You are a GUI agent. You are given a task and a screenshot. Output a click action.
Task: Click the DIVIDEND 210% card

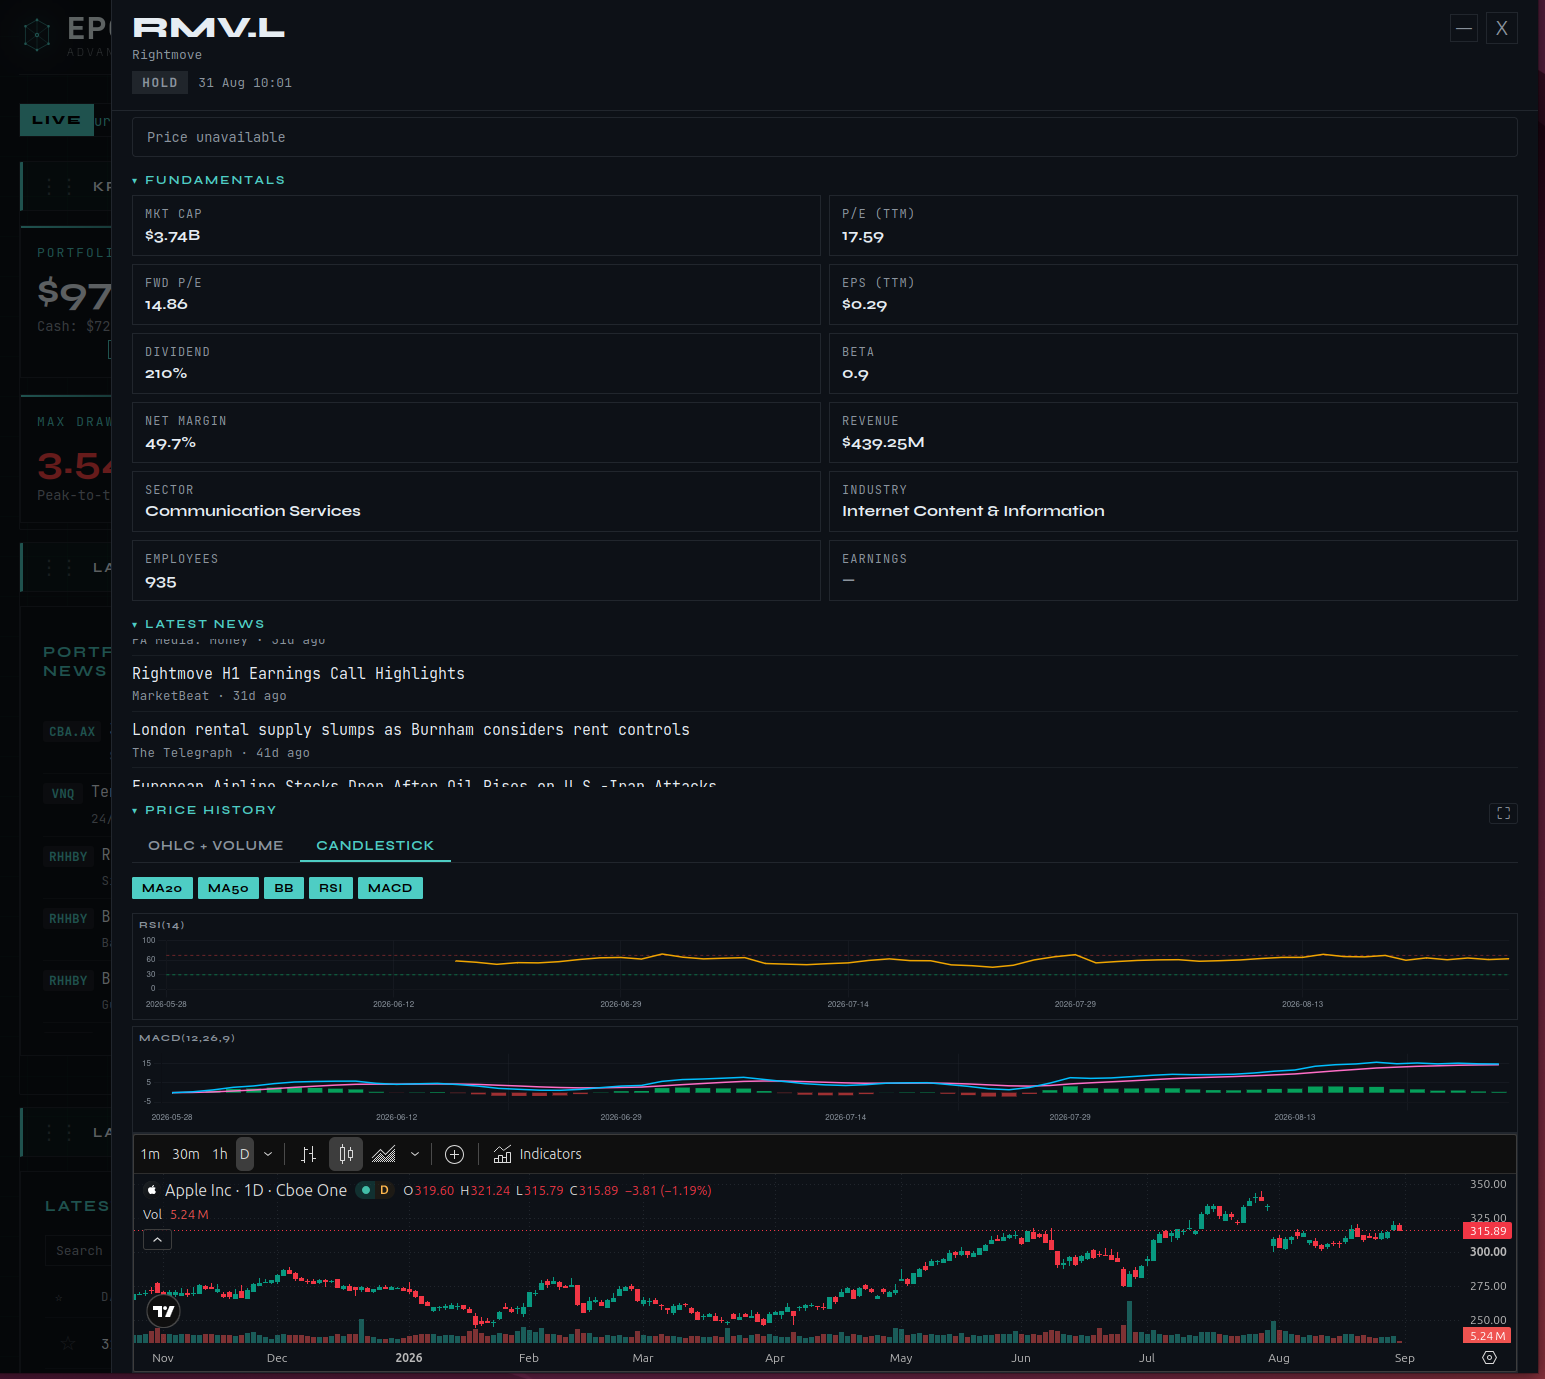click(x=476, y=364)
